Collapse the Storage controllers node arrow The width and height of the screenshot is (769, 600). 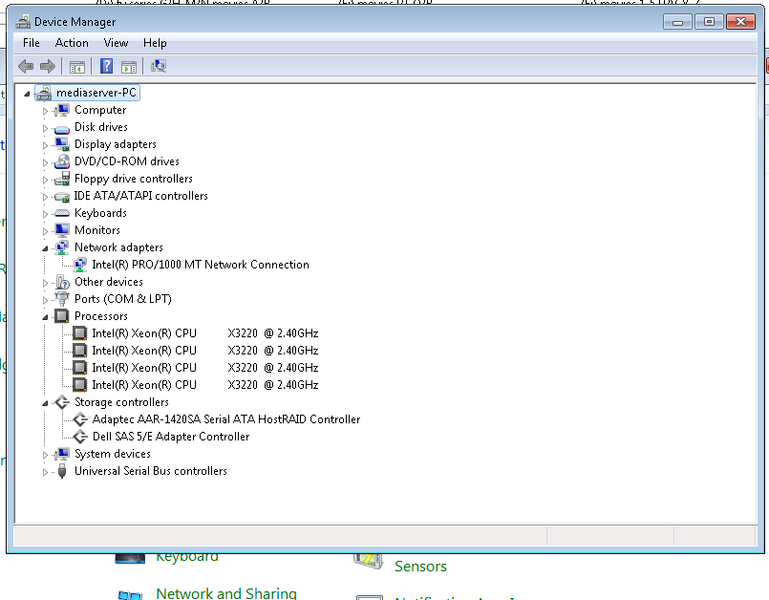coord(45,403)
